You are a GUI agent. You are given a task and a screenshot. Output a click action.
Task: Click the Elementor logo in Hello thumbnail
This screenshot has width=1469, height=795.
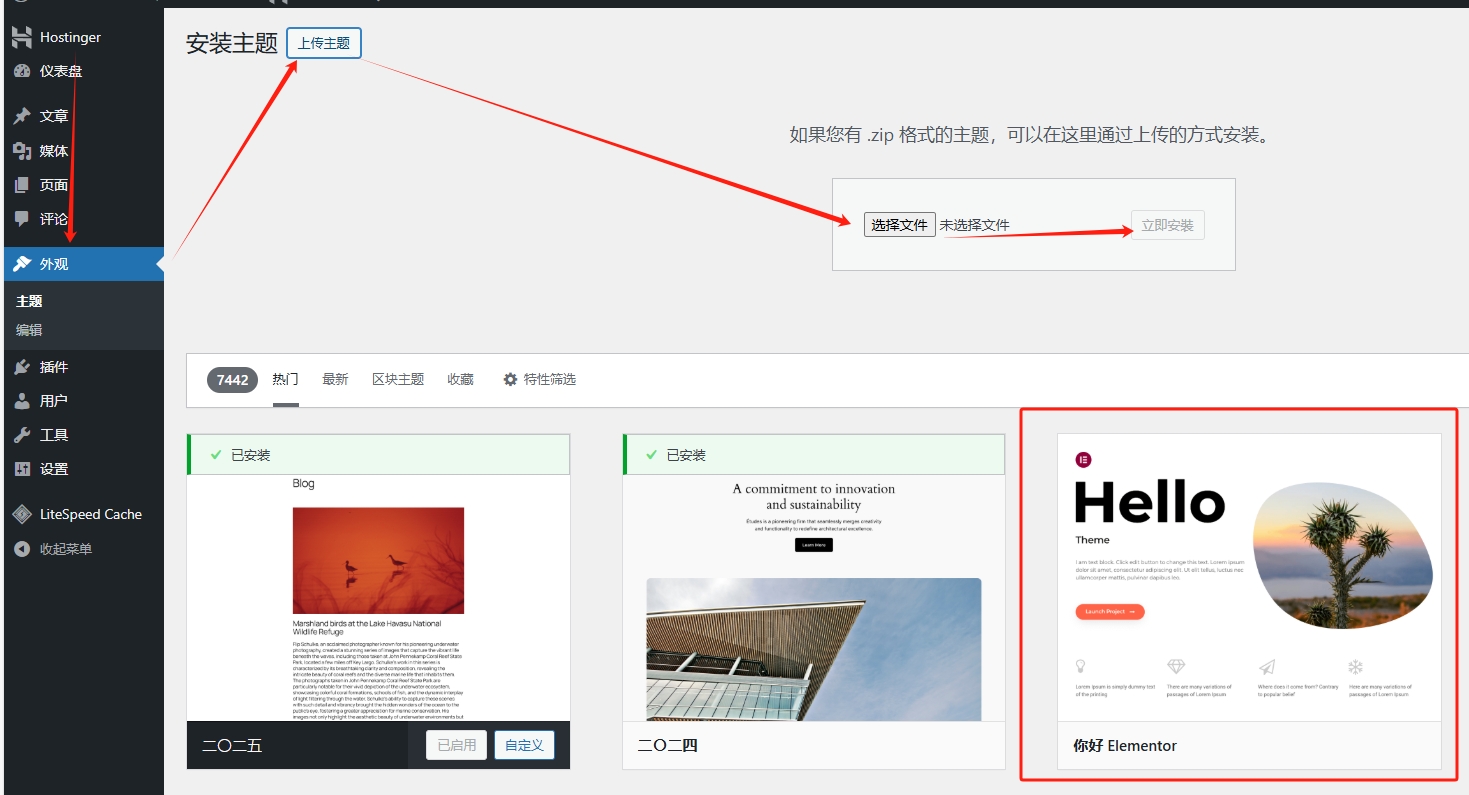click(1083, 460)
